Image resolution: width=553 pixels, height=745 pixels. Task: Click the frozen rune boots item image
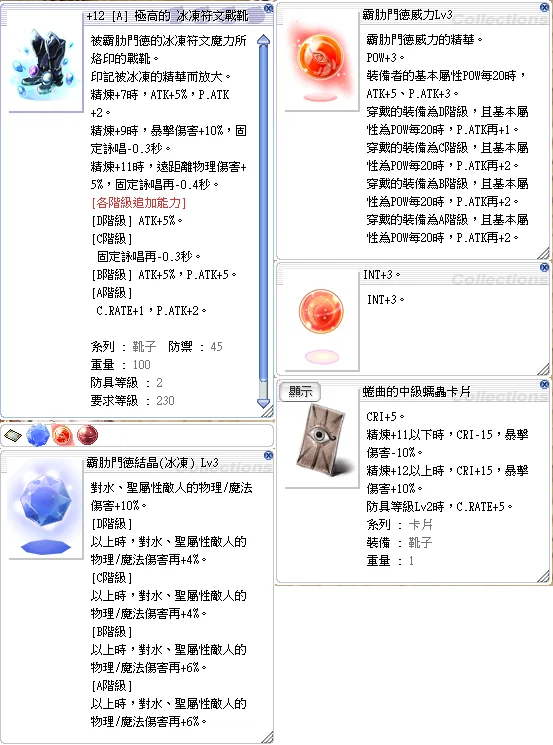pyautogui.click(x=44, y=64)
